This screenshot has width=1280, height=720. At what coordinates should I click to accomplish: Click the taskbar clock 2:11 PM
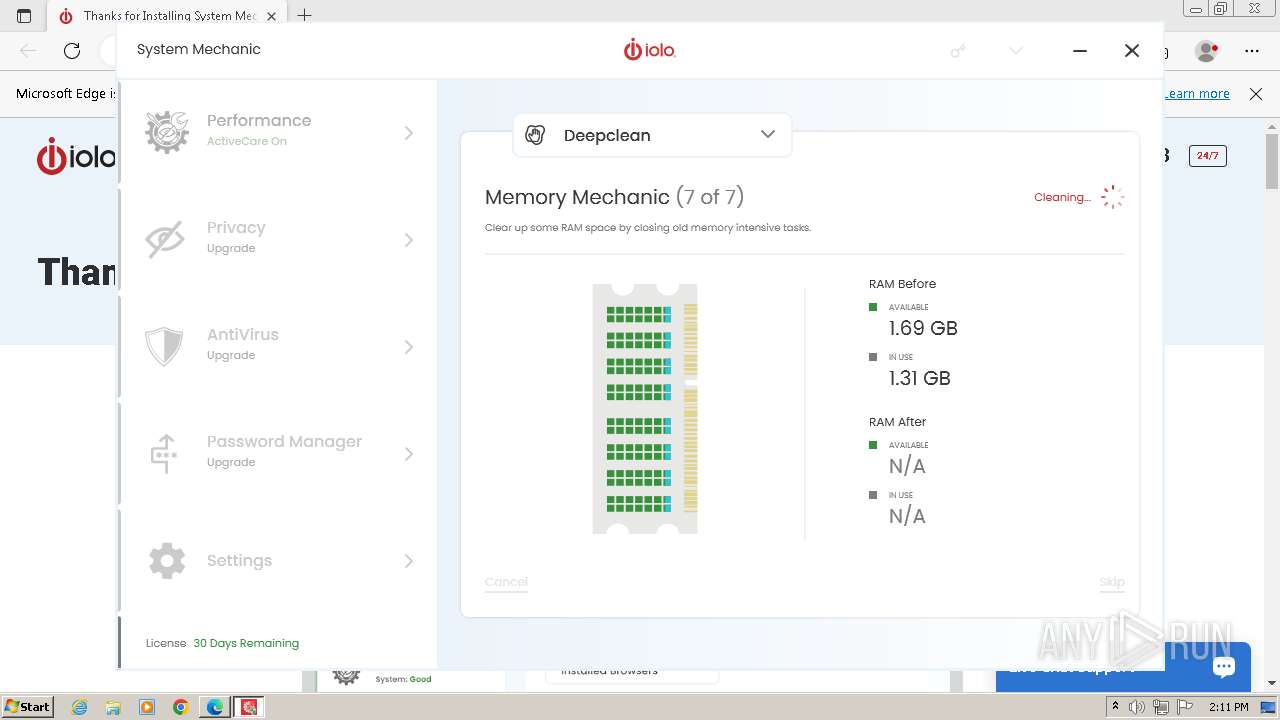point(1228,707)
